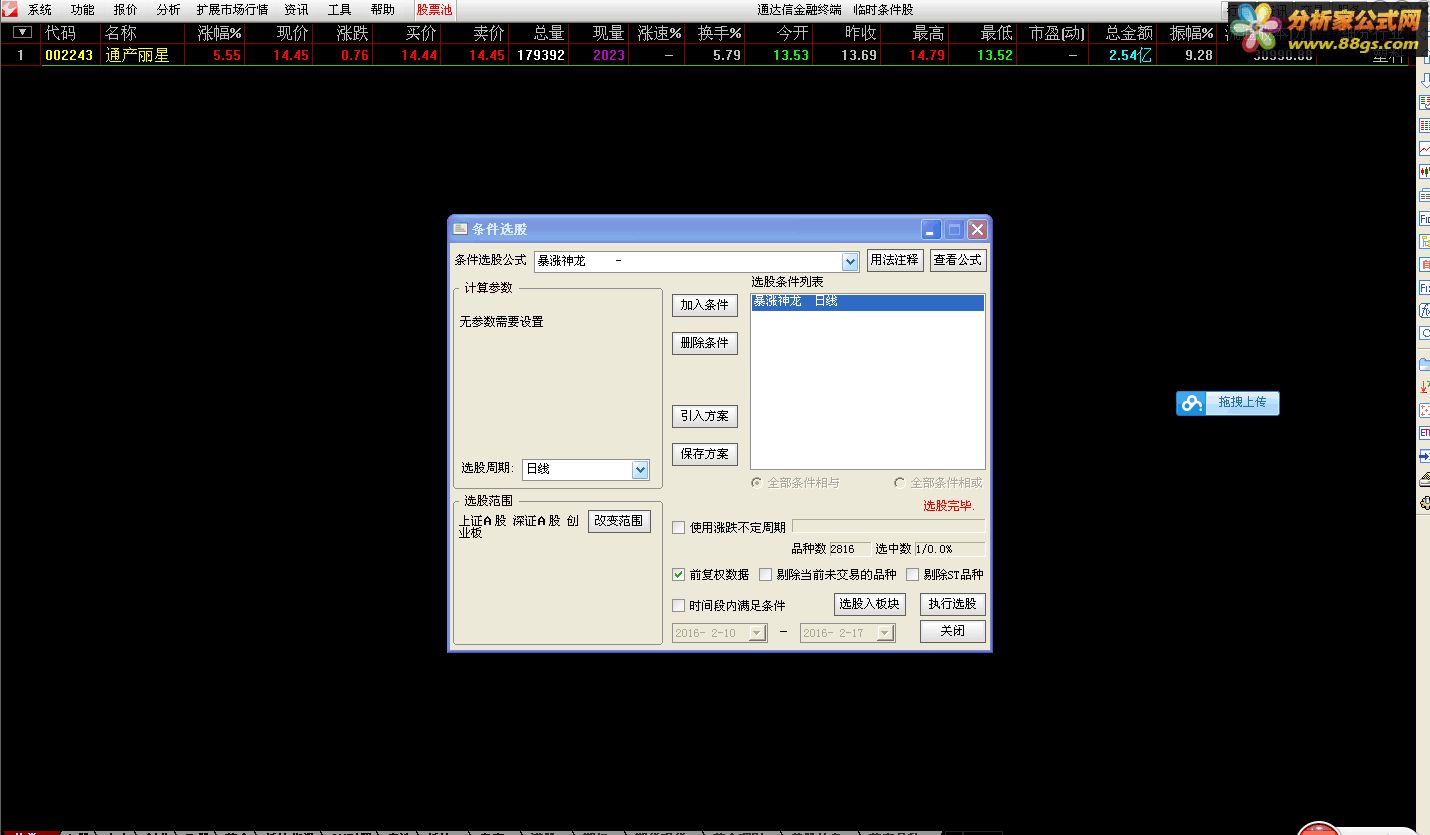Select 全部条件相与 radio option
This screenshot has height=835, width=1430.
758,483
